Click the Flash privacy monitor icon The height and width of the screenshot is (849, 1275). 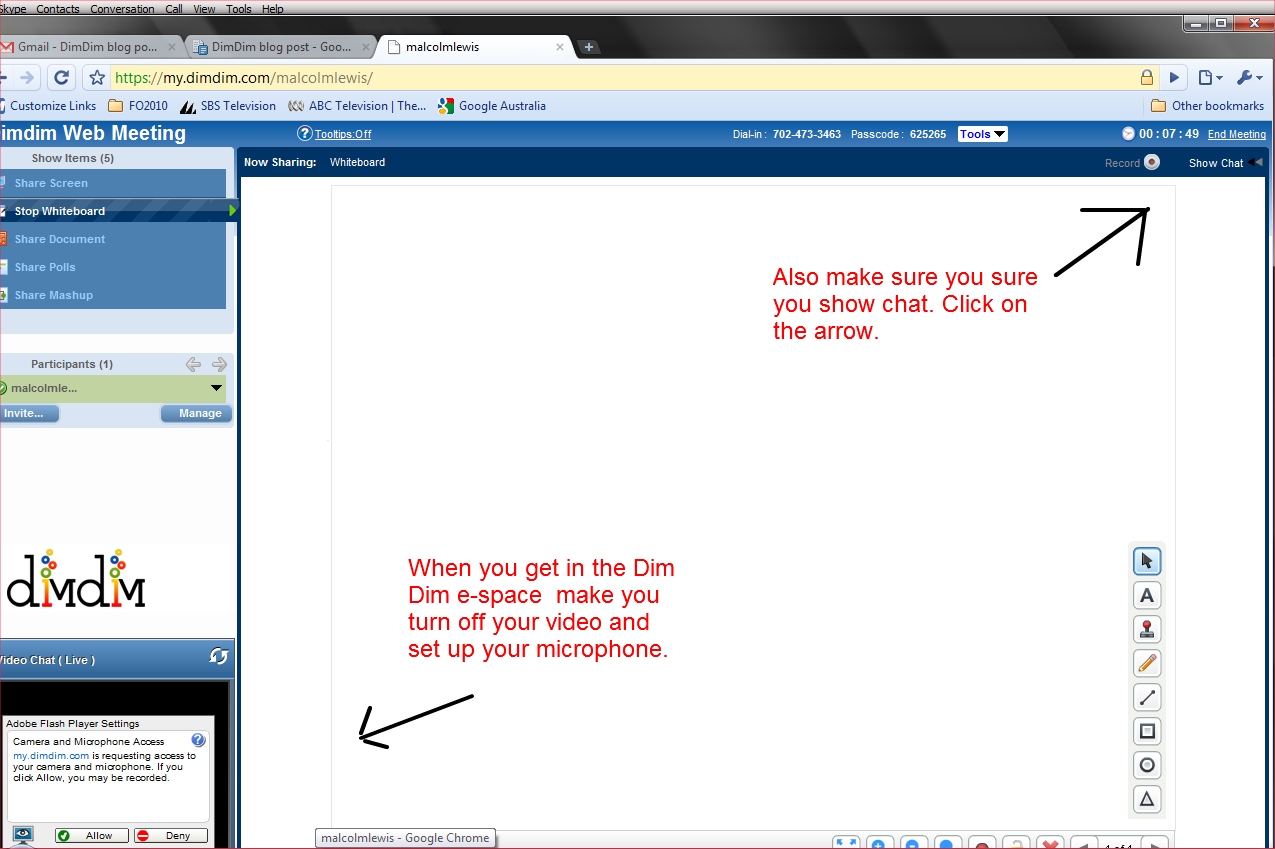coord(22,835)
